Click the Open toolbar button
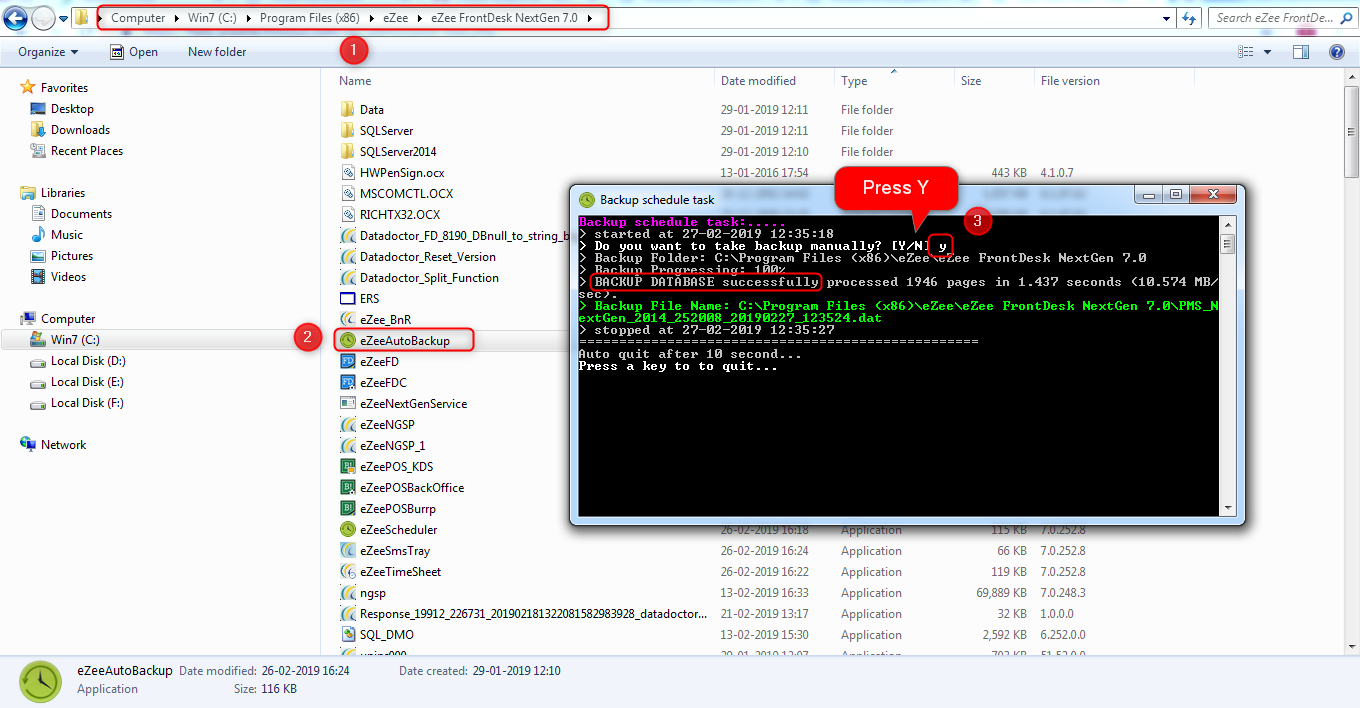Image resolution: width=1360 pixels, height=708 pixels. tap(133, 52)
